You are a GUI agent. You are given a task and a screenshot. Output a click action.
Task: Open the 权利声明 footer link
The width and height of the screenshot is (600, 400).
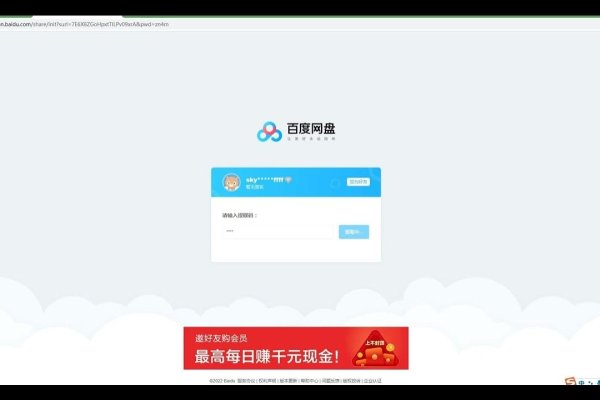click(267, 381)
